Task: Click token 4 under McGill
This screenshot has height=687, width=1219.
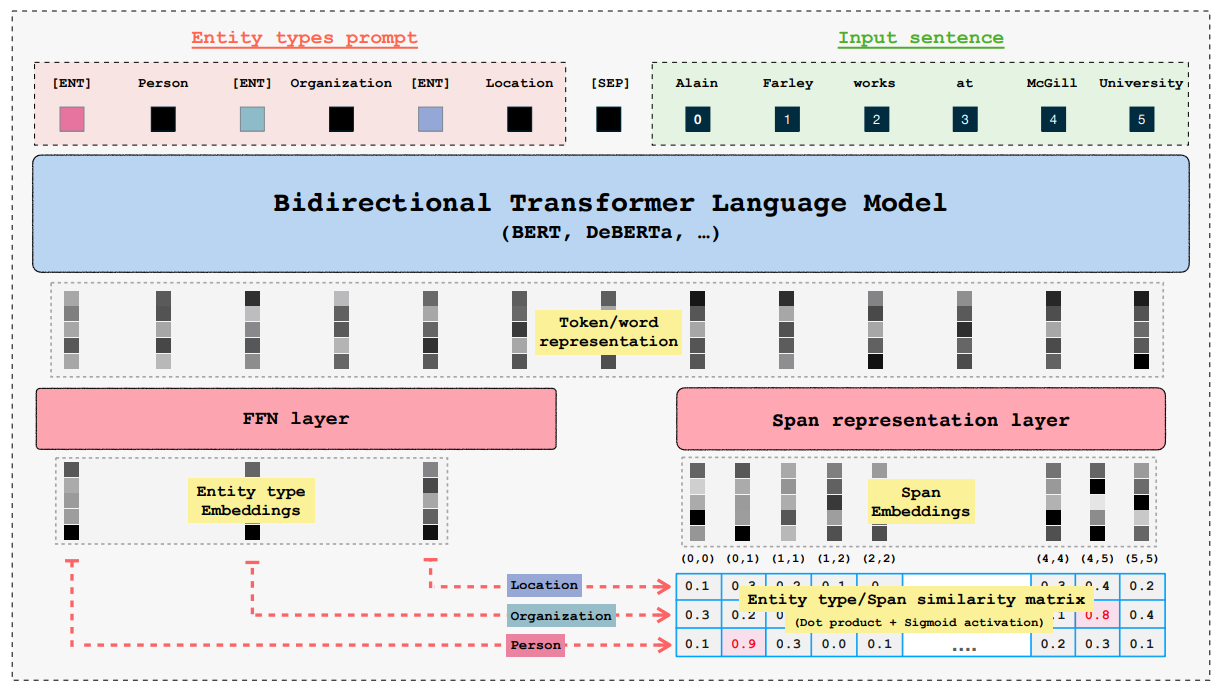Action: 1051,119
